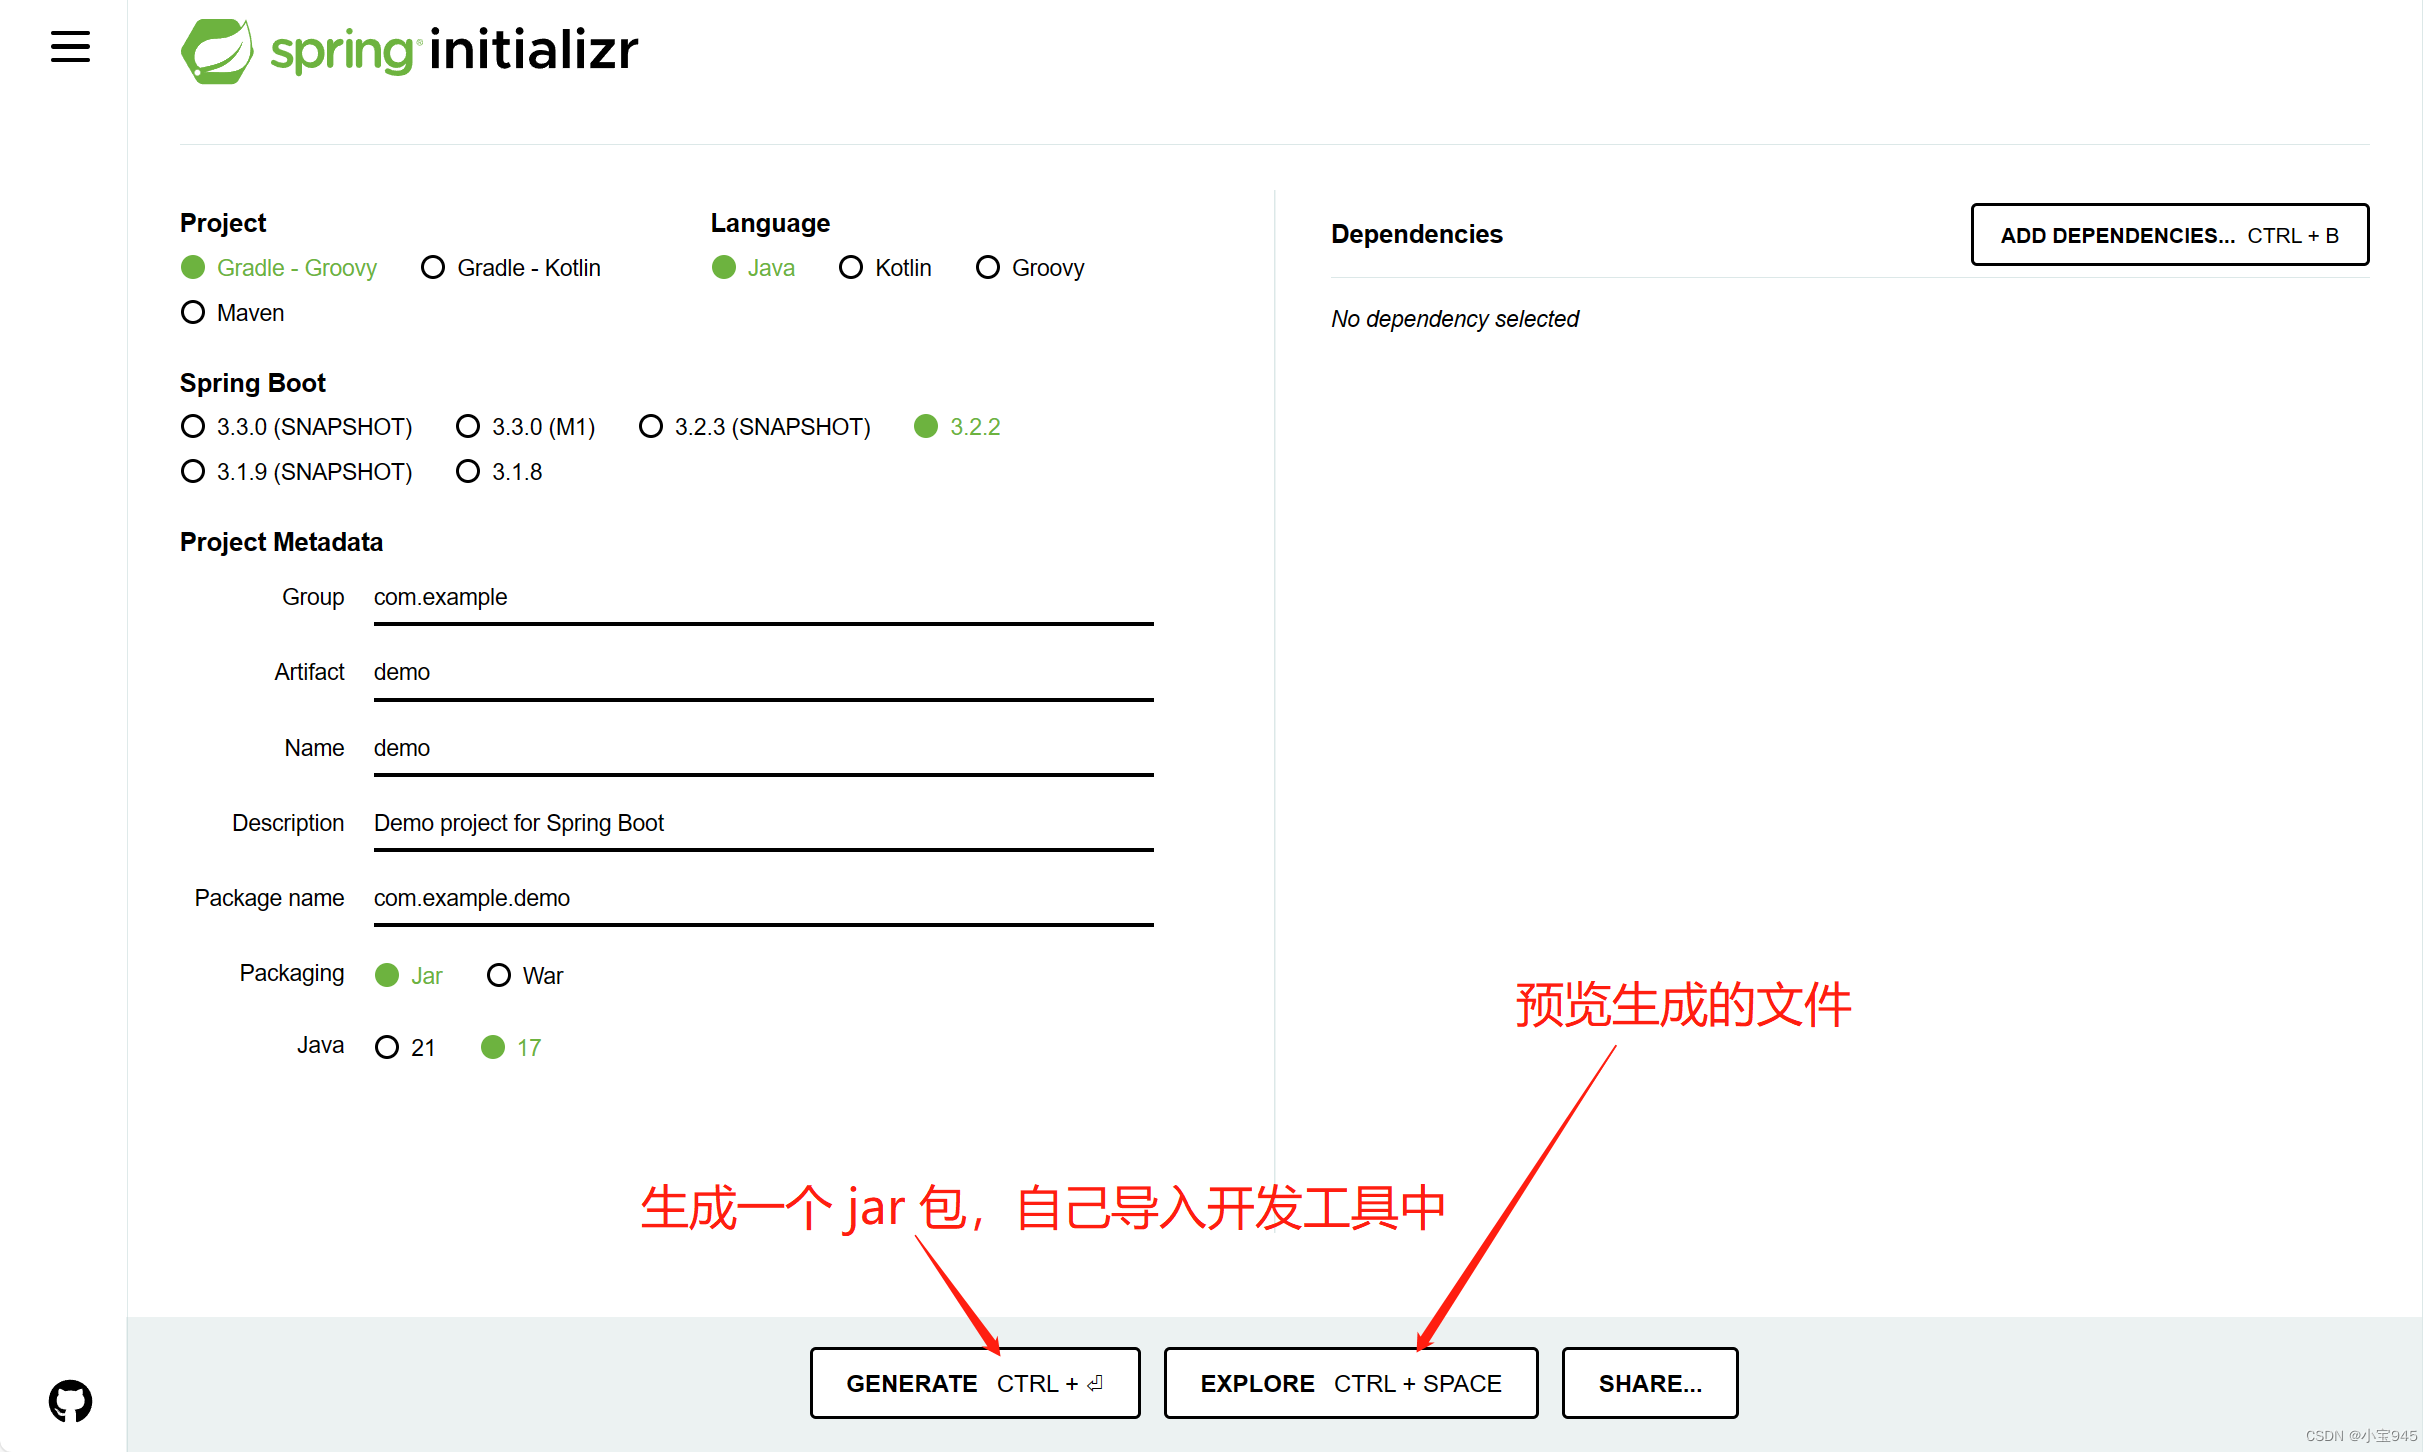Screen dimensions: 2433x1452
Task: Set packaging to War
Action: coord(525,976)
